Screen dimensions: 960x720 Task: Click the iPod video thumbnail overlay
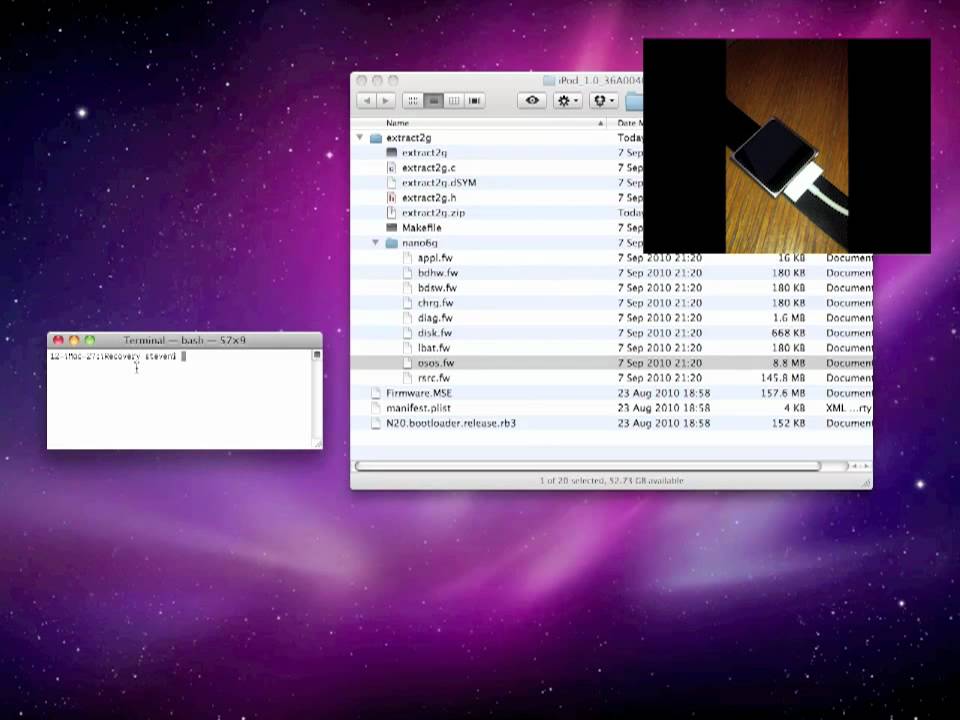point(786,146)
